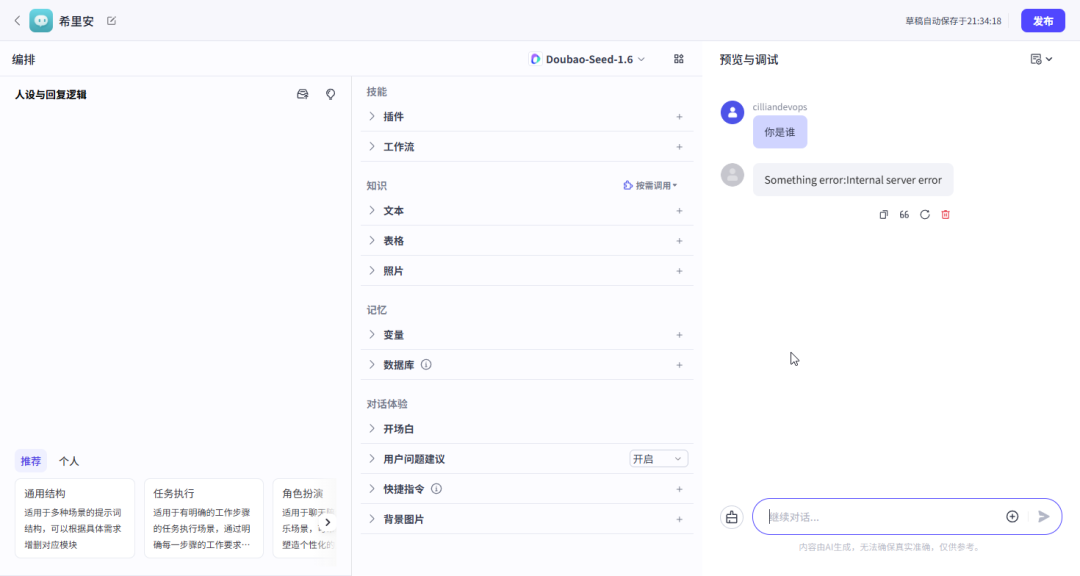Click the quote icon under the error message
The height and width of the screenshot is (576, 1080).
(x=904, y=215)
